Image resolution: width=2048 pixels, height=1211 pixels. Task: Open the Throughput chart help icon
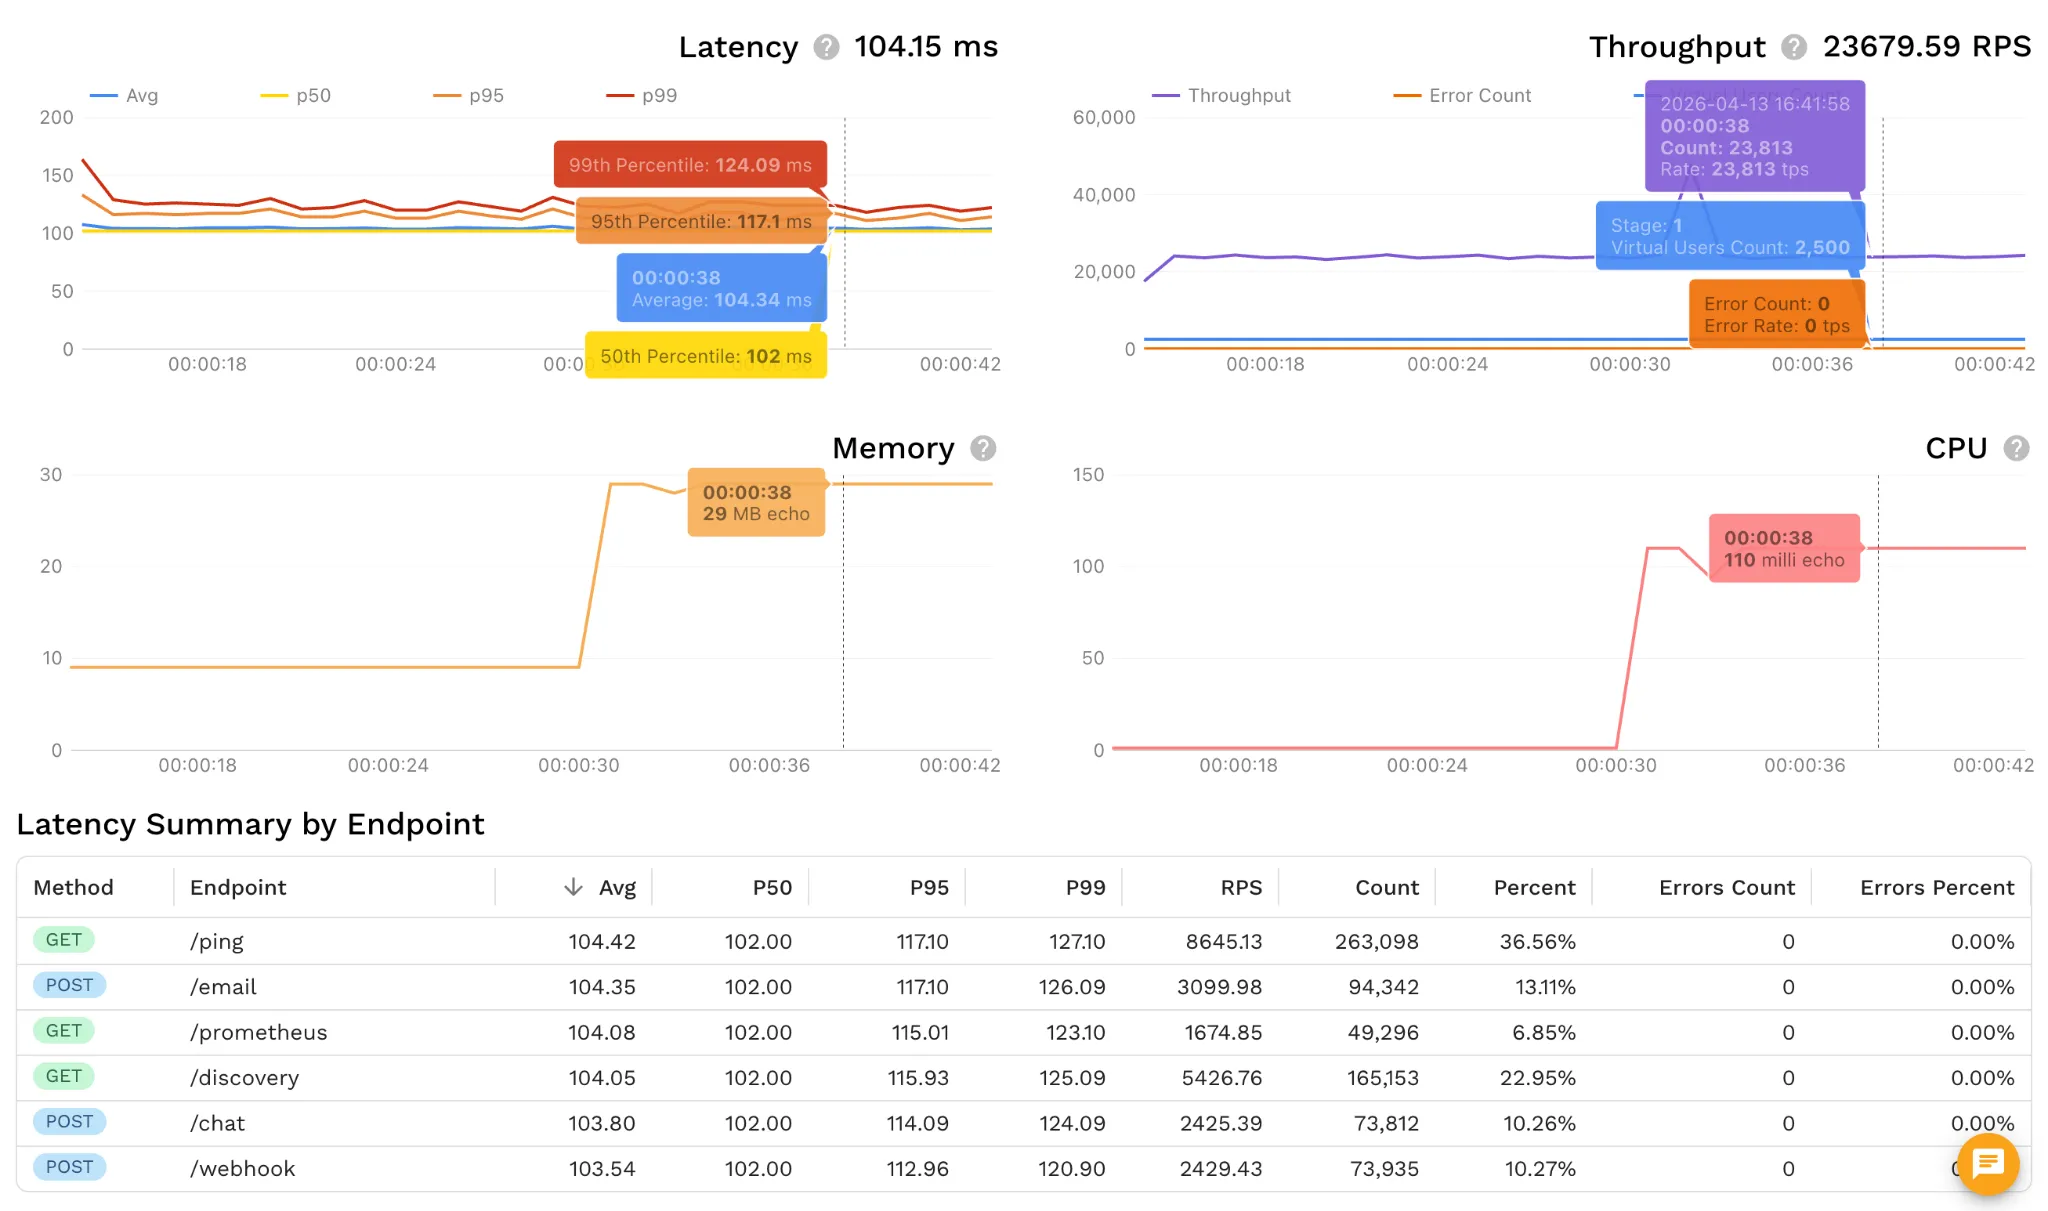[x=1795, y=46]
